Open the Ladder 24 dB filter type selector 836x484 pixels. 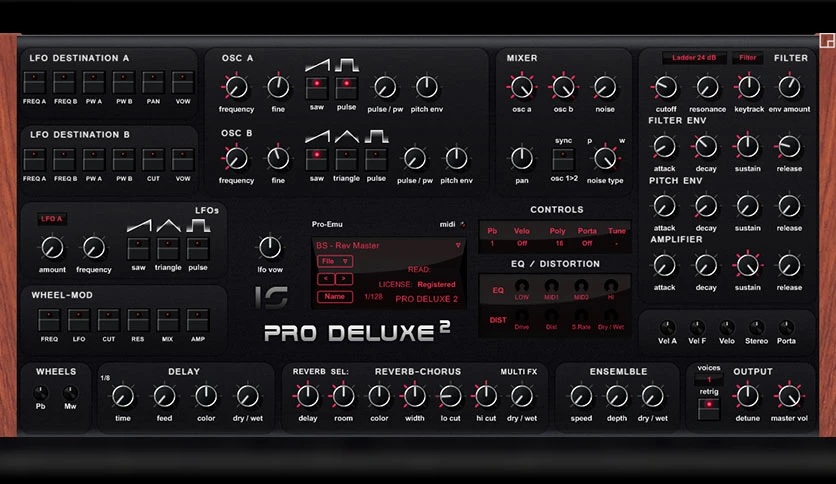coord(694,58)
